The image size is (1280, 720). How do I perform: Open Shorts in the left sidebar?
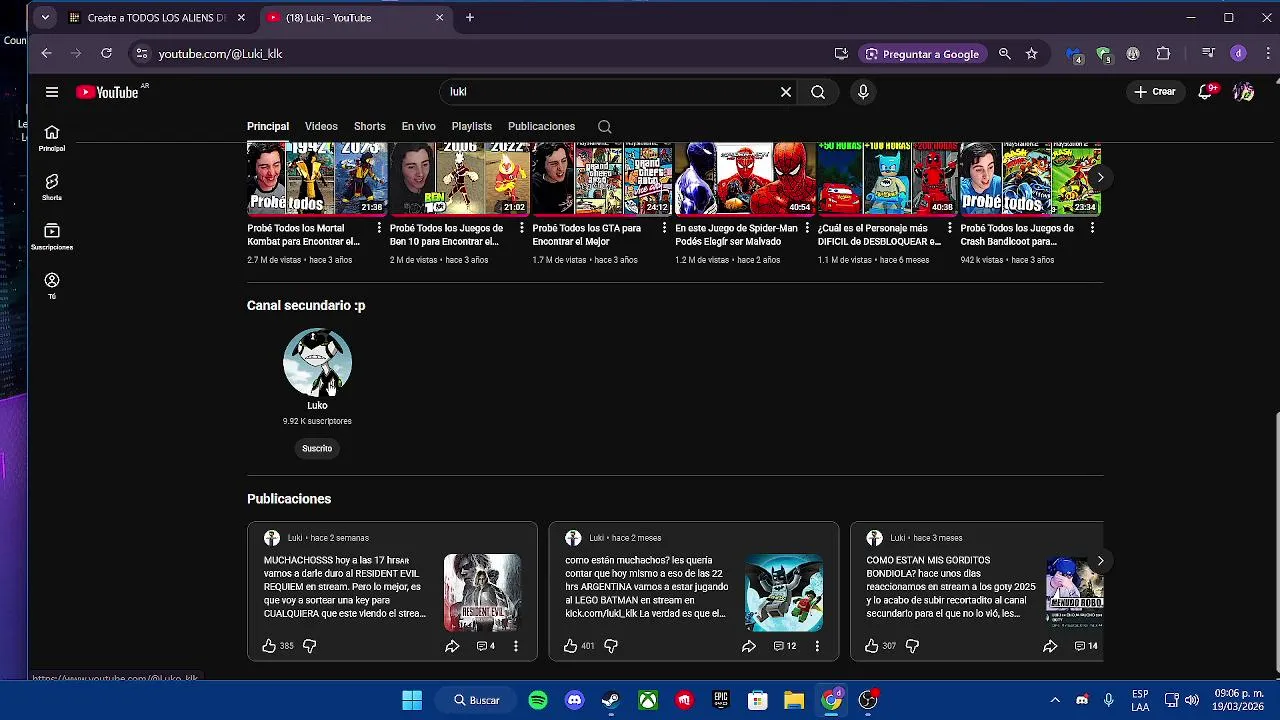click(x=52, y=187)
